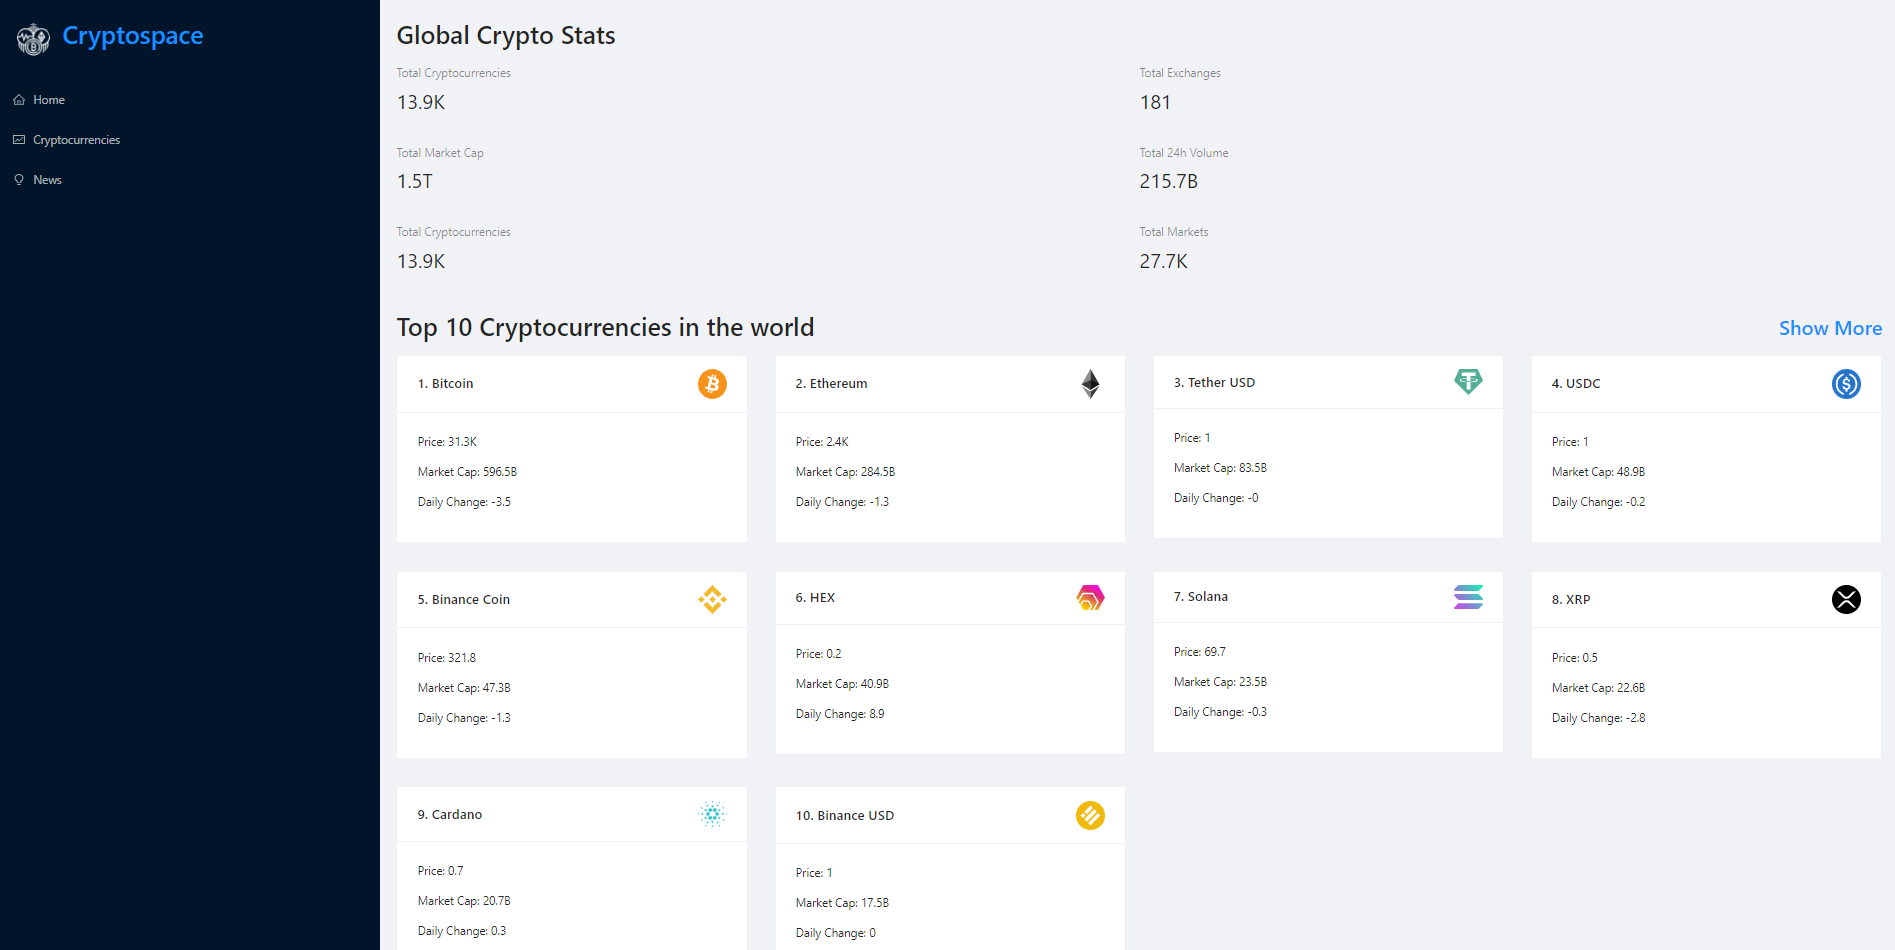Click the Show More link
This screenshot has width=1895, height=950.
coord(1830,328)
